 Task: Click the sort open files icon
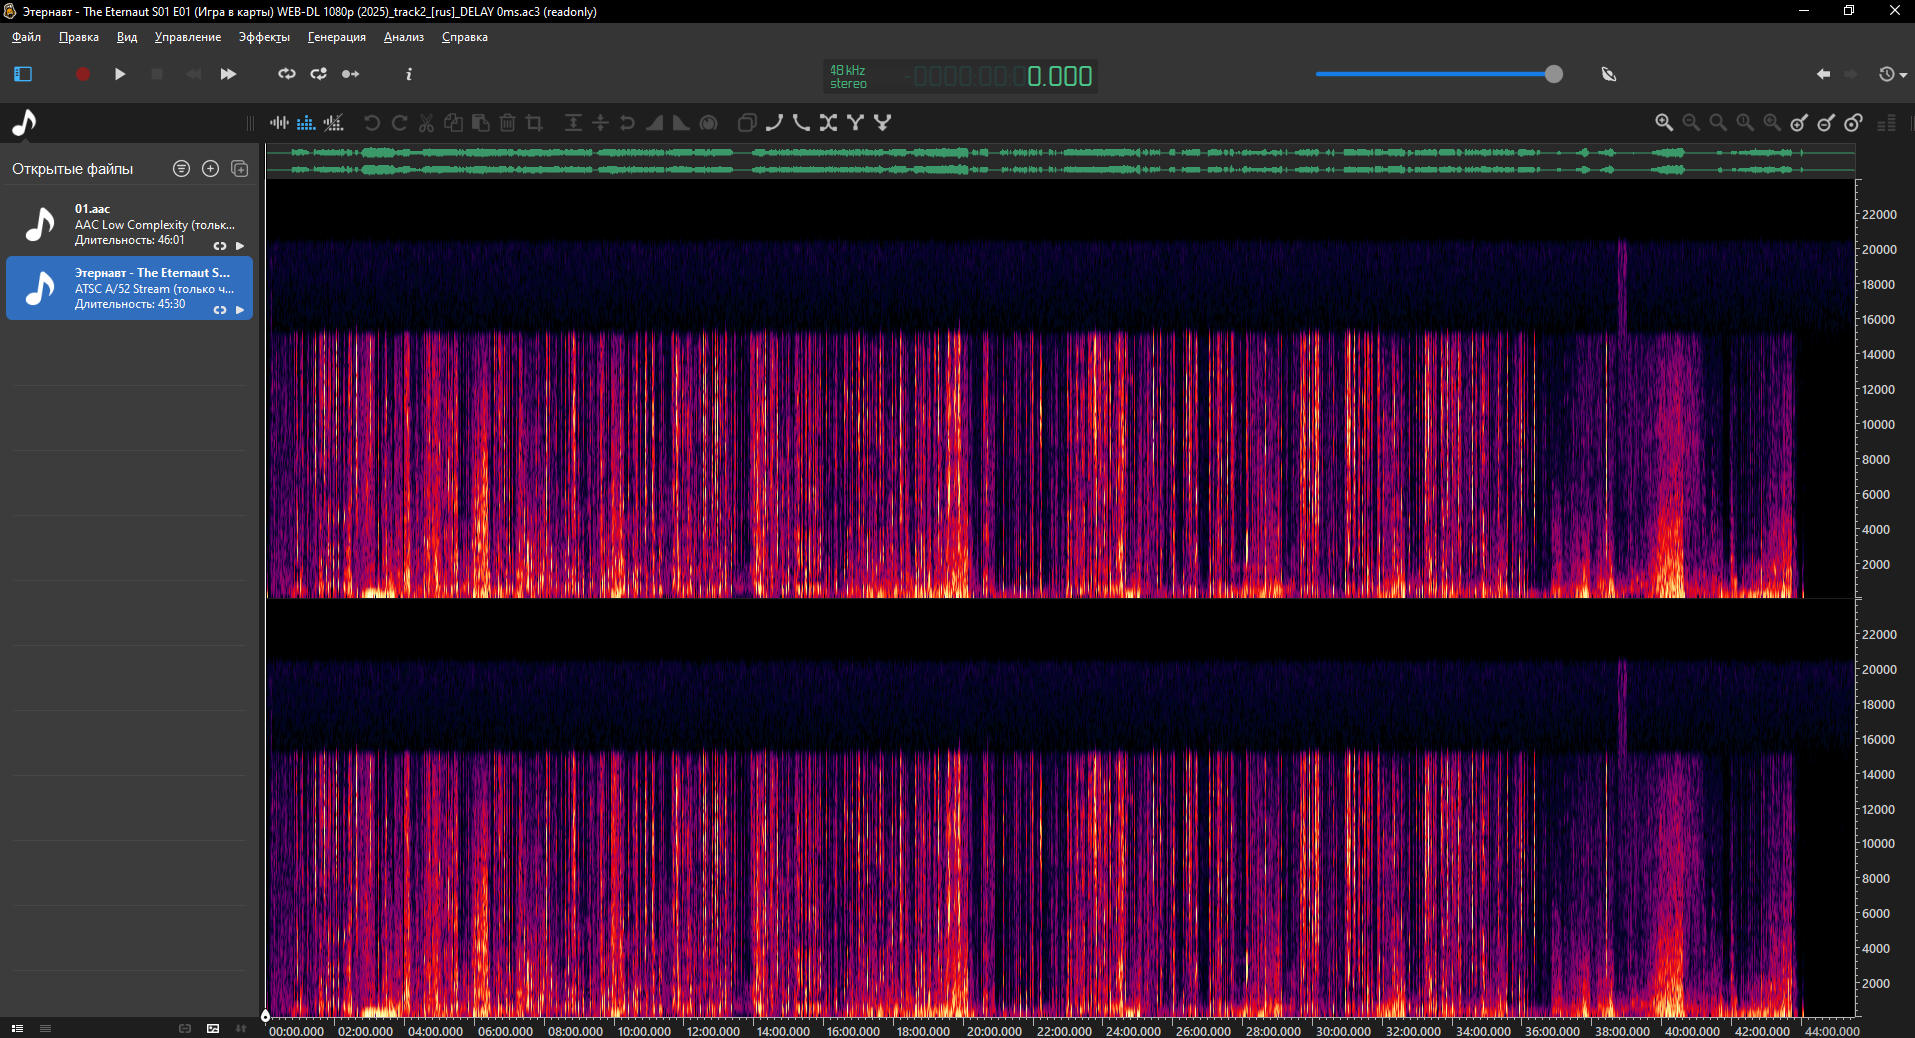(x=181, y=169)
